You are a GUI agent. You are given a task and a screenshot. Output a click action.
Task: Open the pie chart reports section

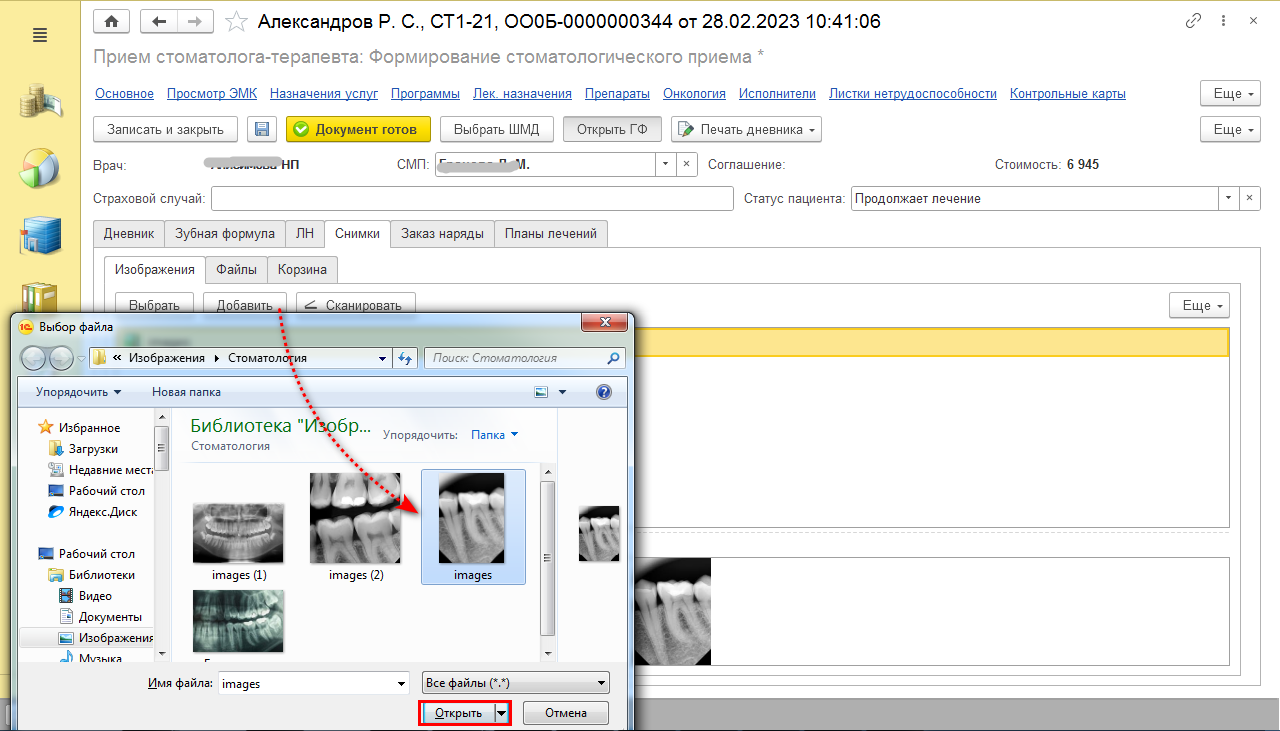click(x=40, y=167)
